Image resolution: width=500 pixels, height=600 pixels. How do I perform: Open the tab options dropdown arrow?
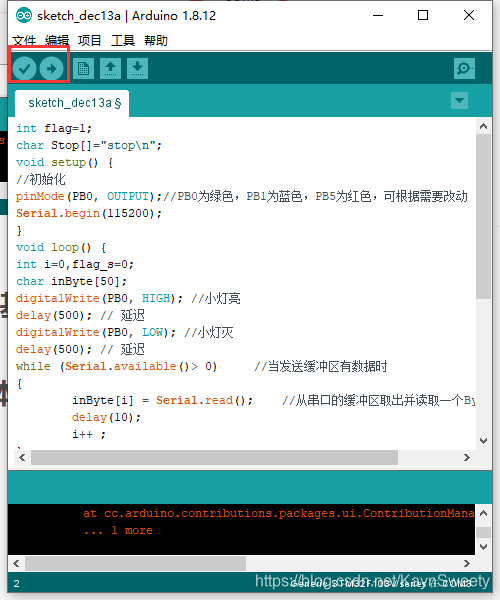click(x=459, y=101)
